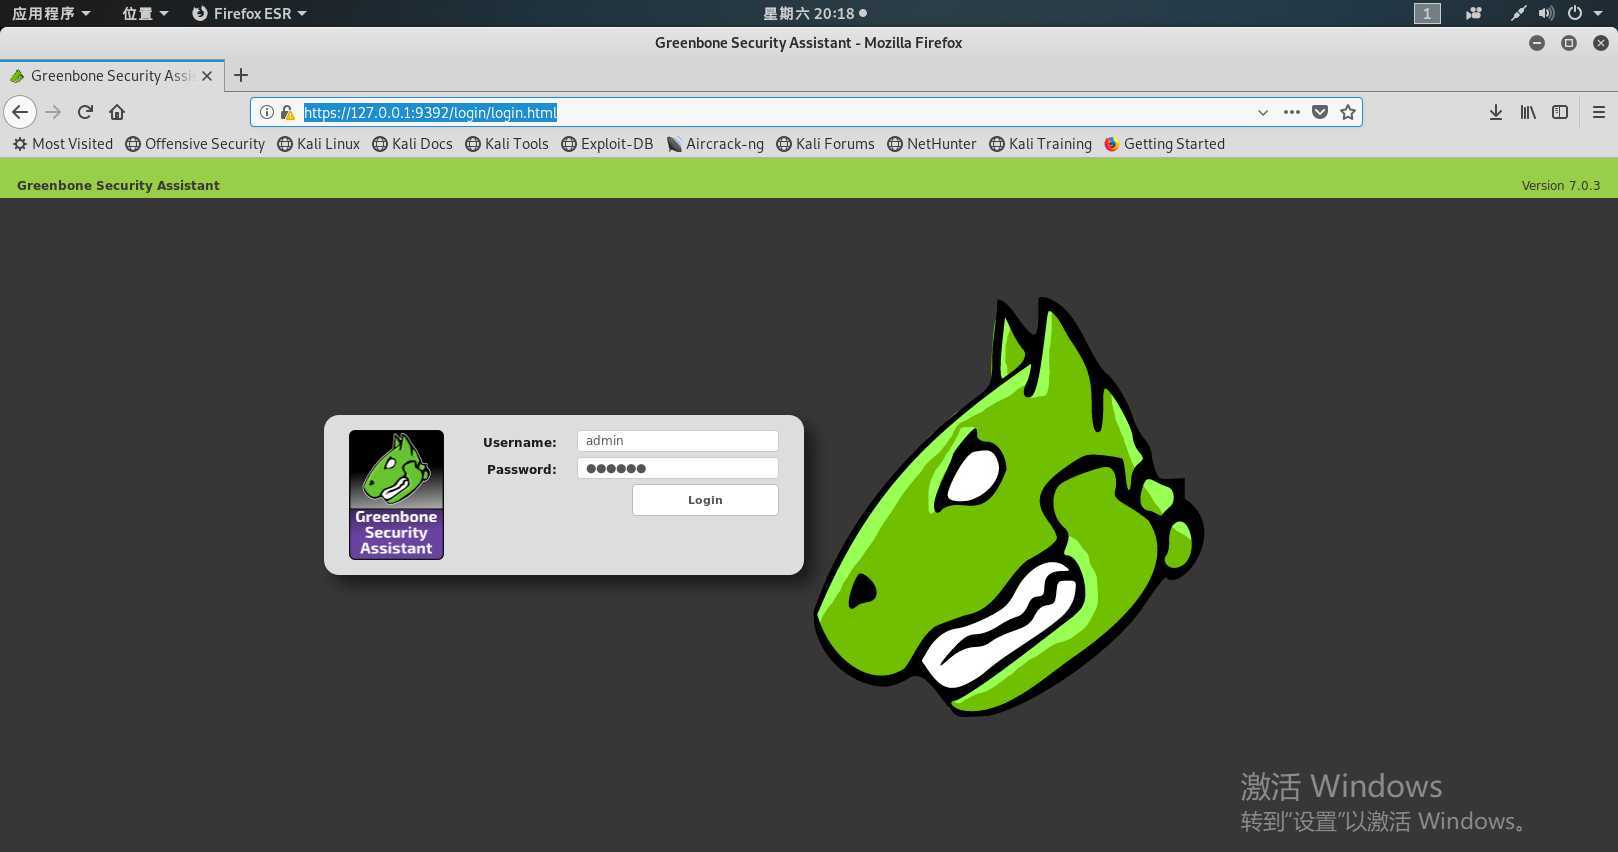
Task: Open Kali Training bookmark
Action: tap(1040, 144)
